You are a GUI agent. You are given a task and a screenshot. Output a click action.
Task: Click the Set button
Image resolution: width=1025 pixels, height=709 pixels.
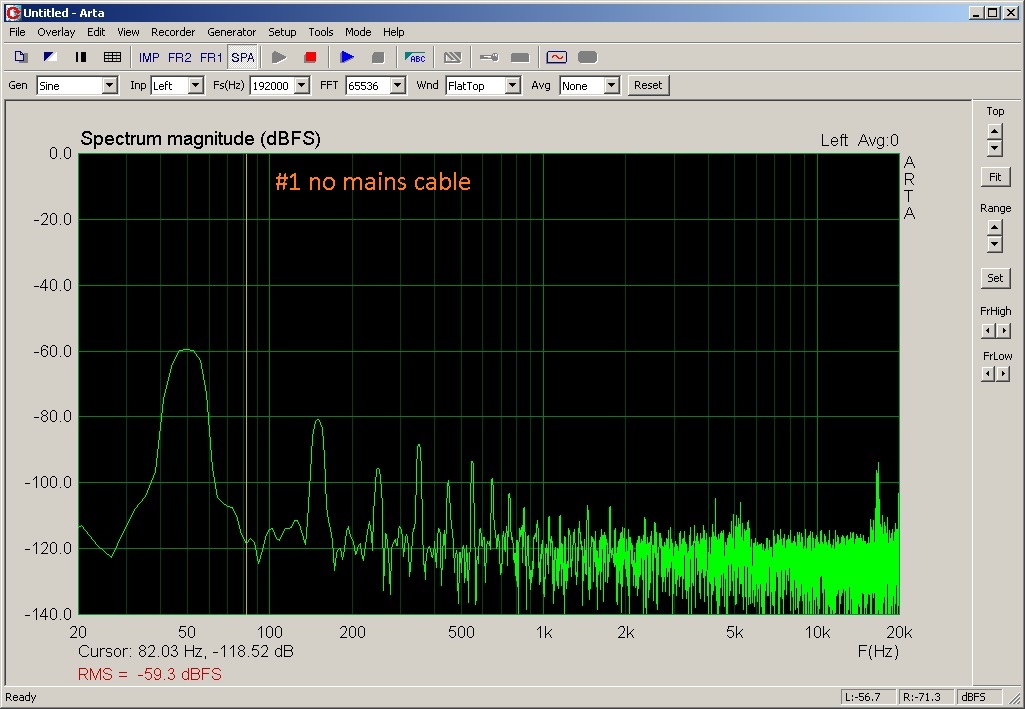tap(995, 278)
